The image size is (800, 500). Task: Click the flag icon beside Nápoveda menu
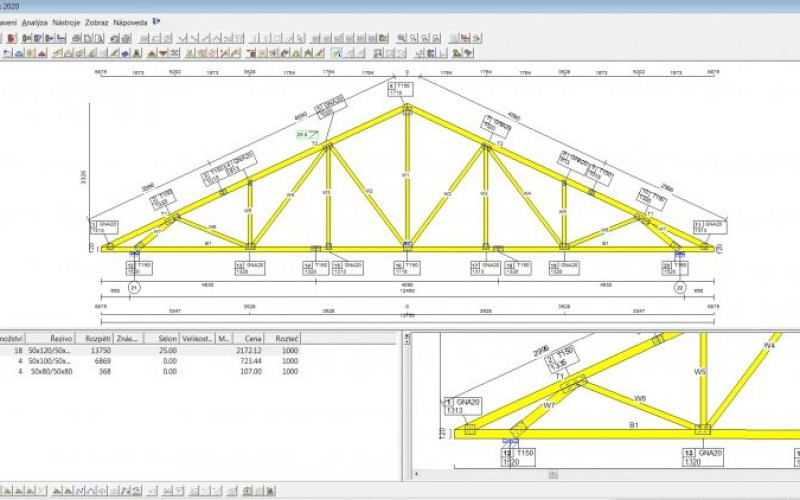(x=157, y=22)
